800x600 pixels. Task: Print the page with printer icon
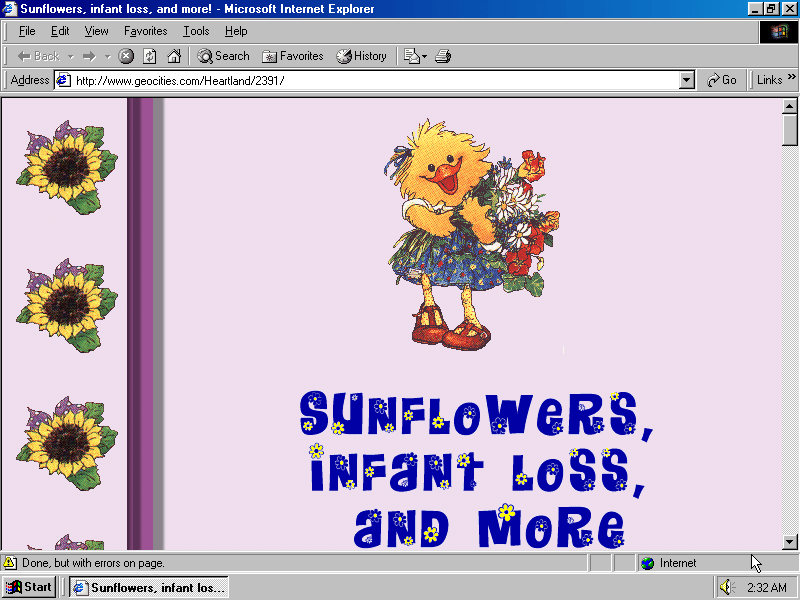point(443,56)
